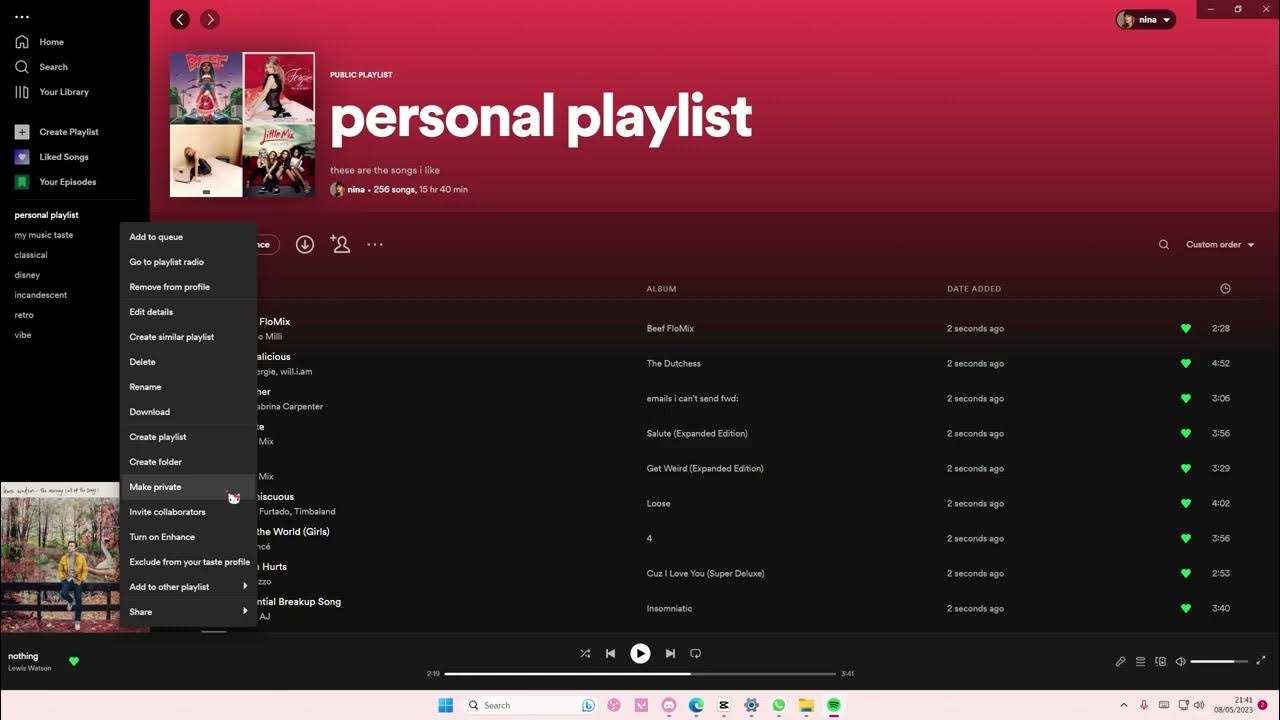Unlike the Get Weird (Expanded Edition) track
The width and height of the screenshot is (1280, 720).
coord(1186,468)
